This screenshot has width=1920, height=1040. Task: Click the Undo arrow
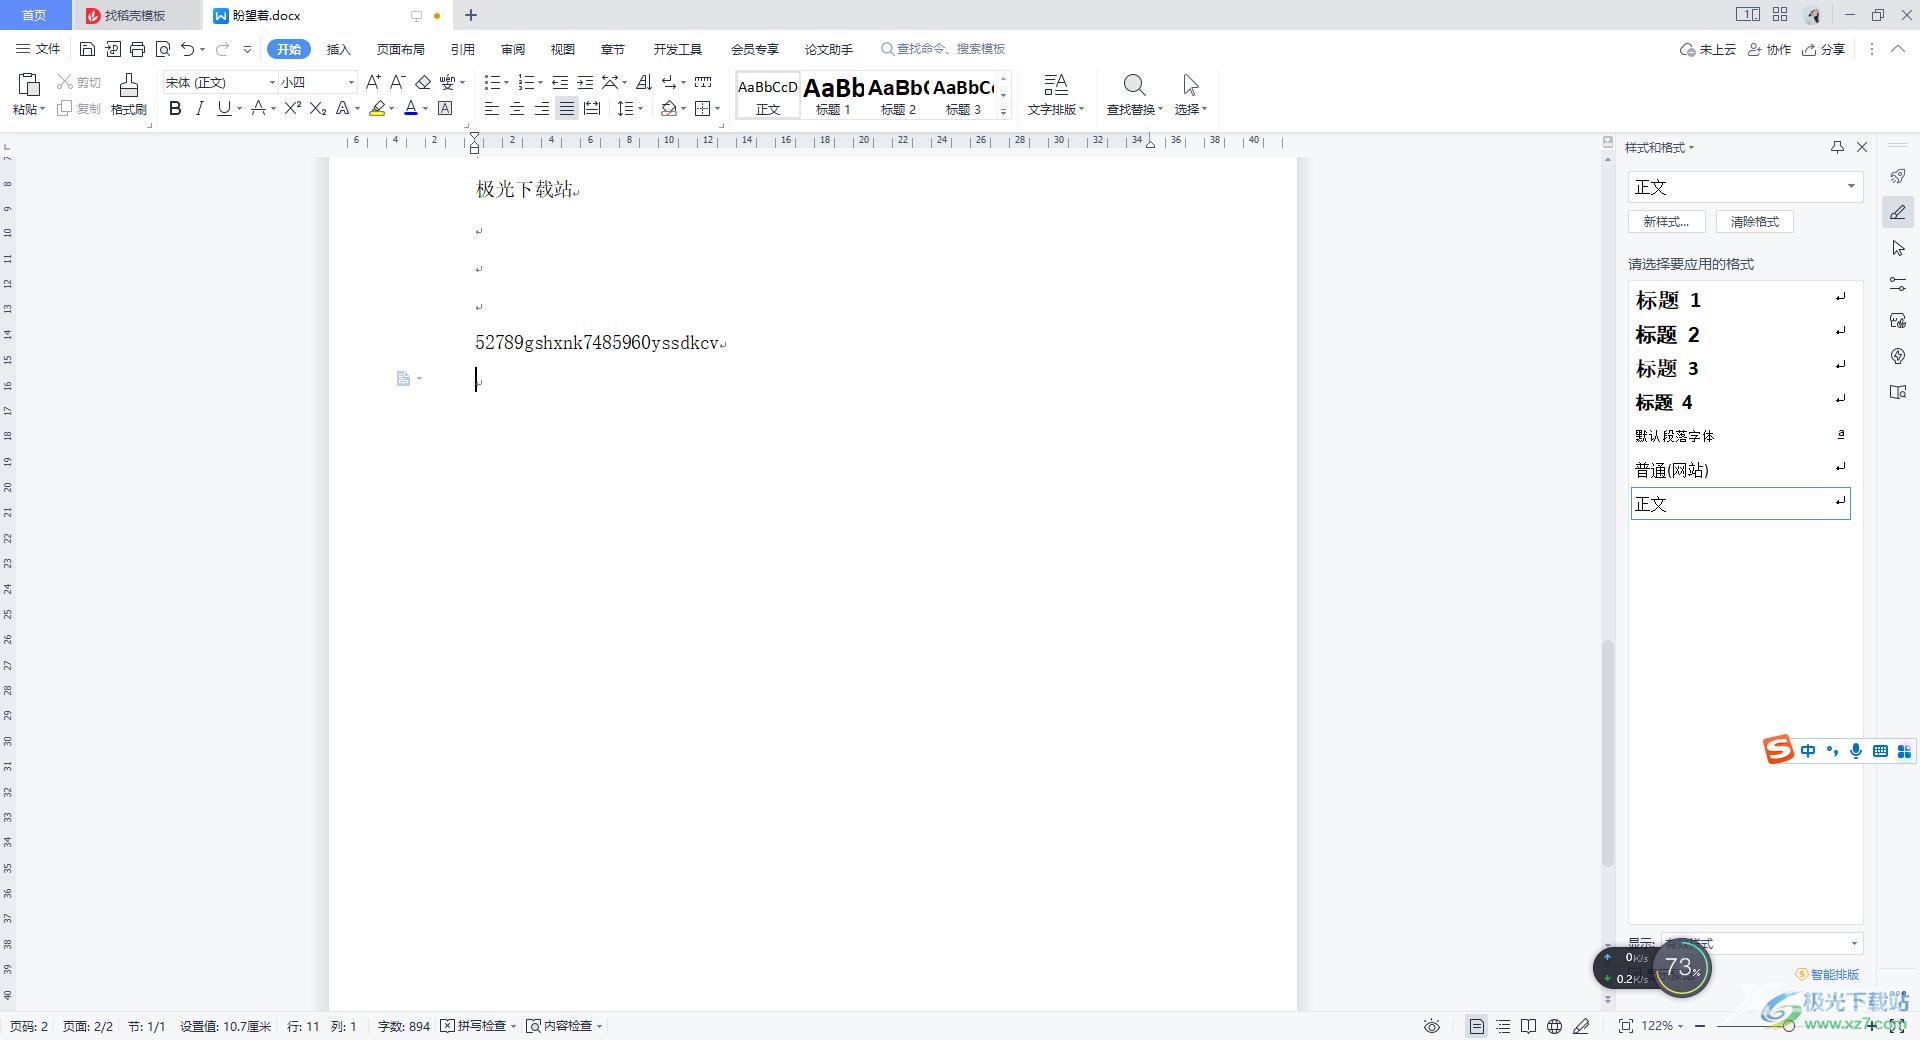(187, 49)
